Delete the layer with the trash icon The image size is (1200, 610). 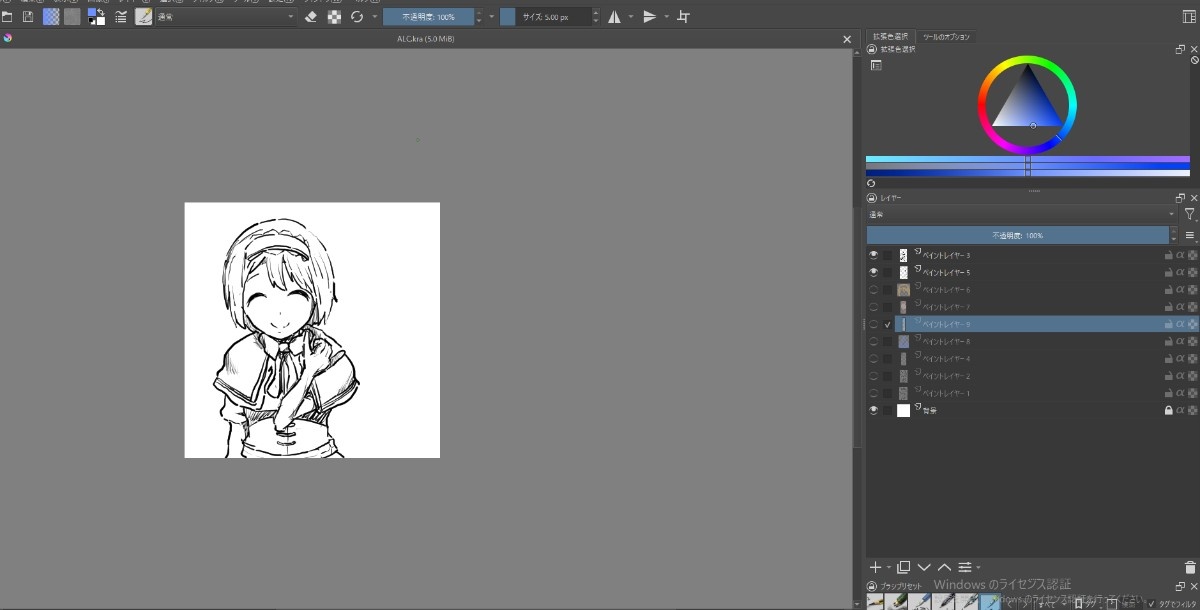[1190, 567]
